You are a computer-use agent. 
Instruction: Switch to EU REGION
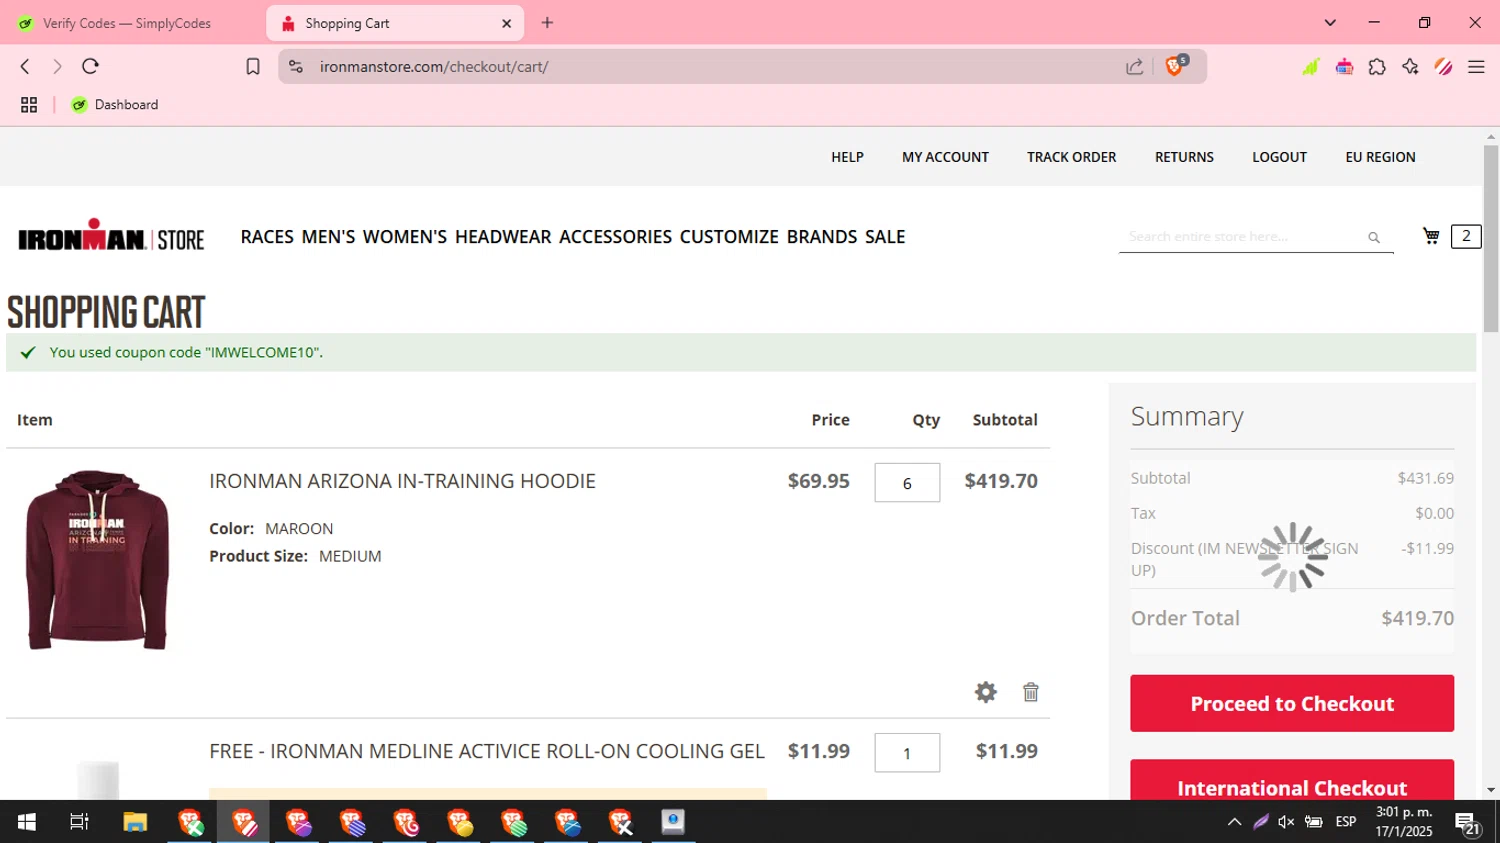(1380, 157)
